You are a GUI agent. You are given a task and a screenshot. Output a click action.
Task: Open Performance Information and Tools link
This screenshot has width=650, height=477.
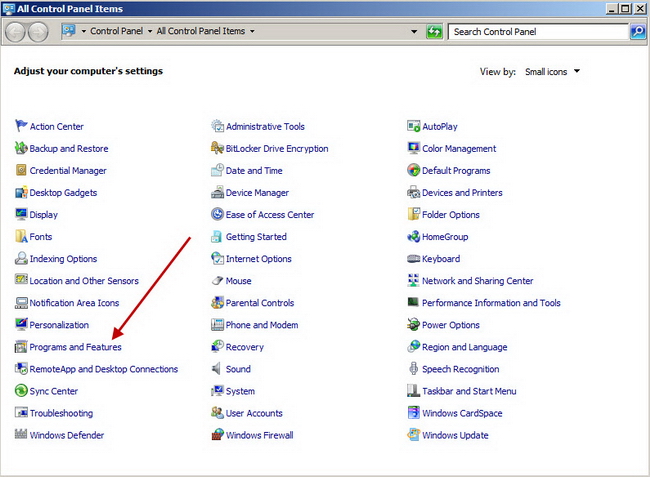pyautogui.click(x=491, y=303)
